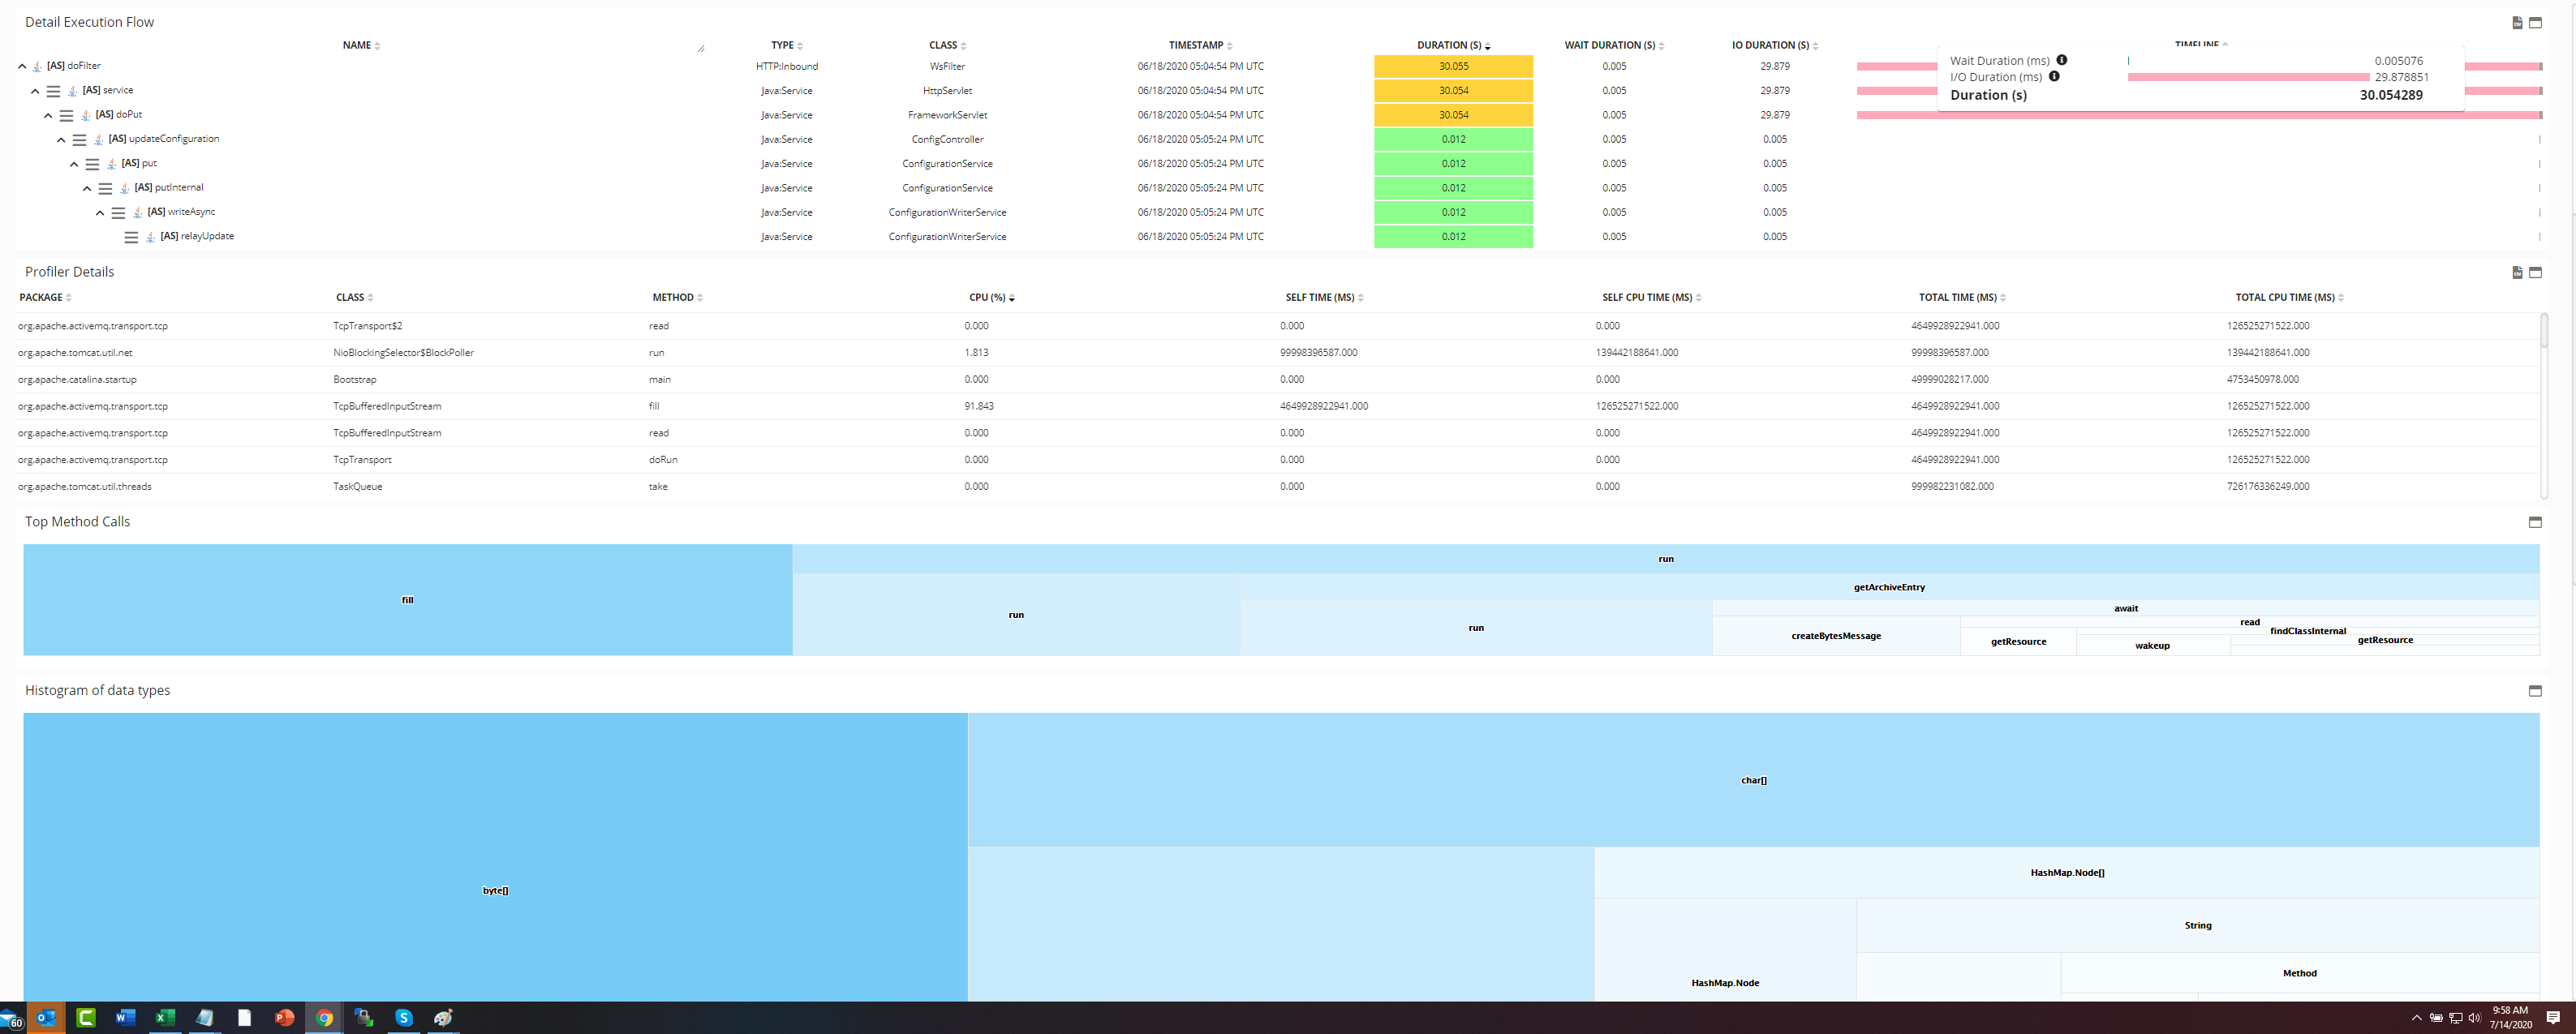Collapse the Histogram of data types panel
The width and height of the screenshot is (2576, 1034).
(2535, 691)
